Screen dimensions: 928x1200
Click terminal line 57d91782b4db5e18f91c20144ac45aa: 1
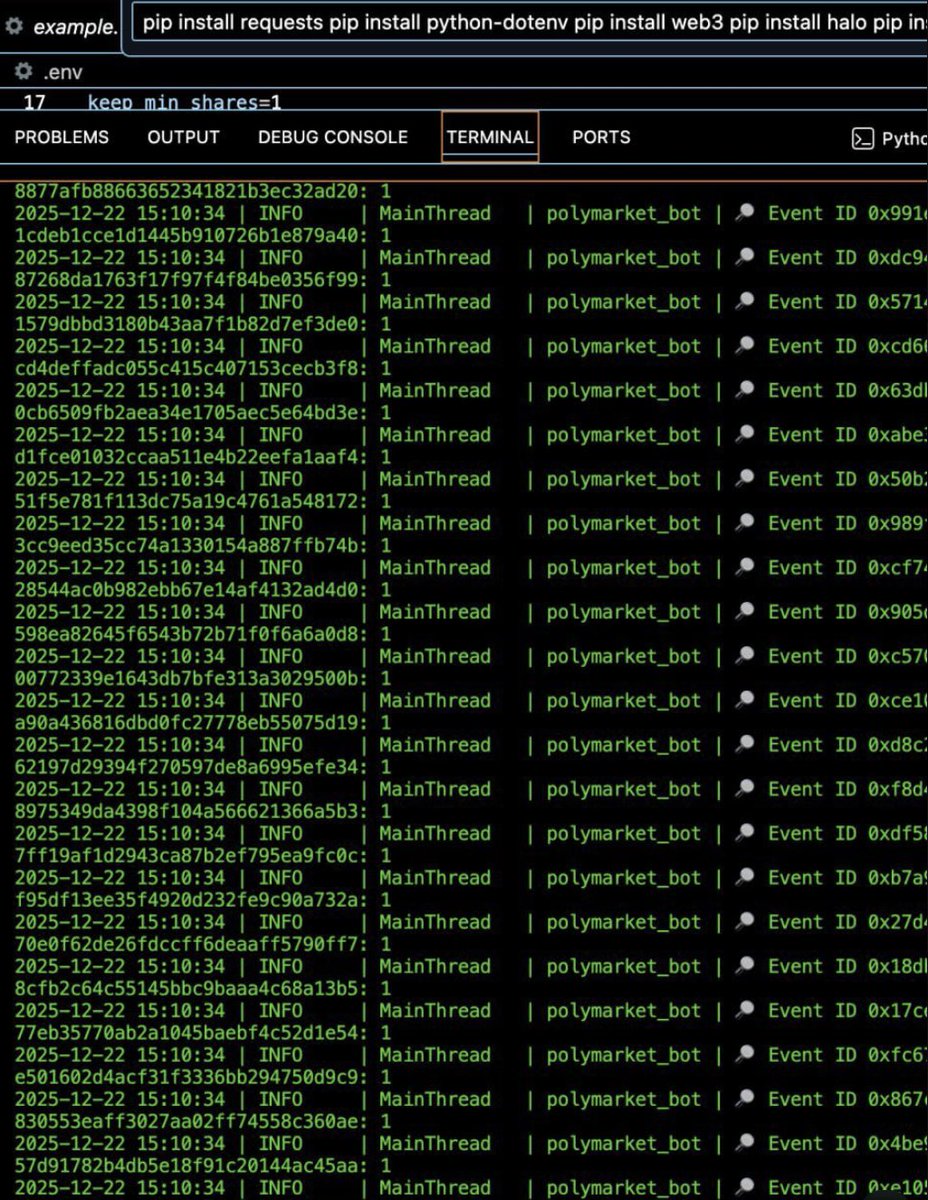pos(203,1166)
